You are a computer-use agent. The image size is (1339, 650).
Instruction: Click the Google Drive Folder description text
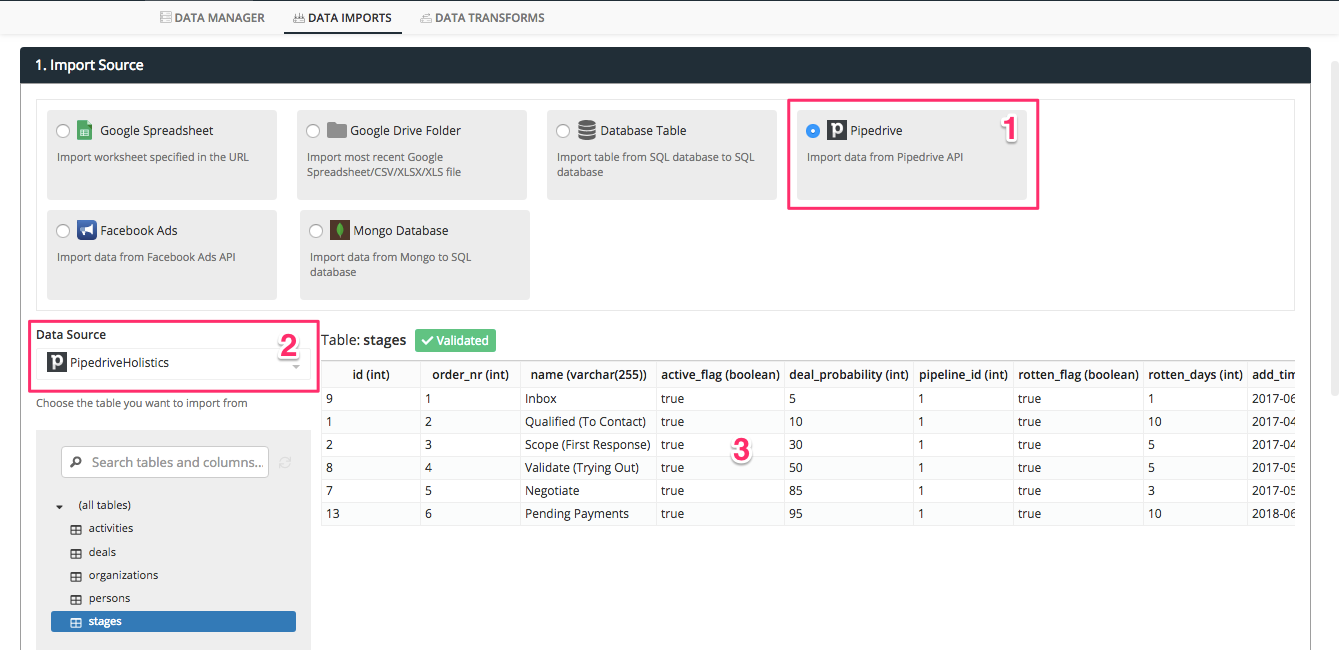pos(385,165)
